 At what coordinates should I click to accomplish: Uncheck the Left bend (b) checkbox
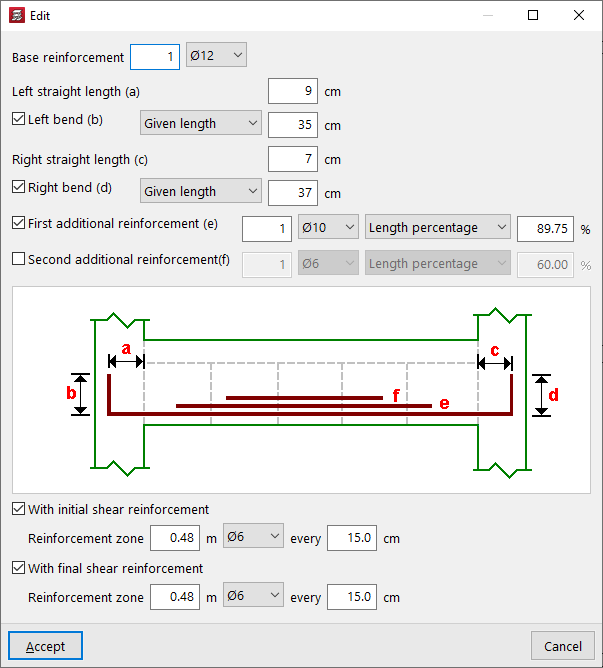click(18, 119)
